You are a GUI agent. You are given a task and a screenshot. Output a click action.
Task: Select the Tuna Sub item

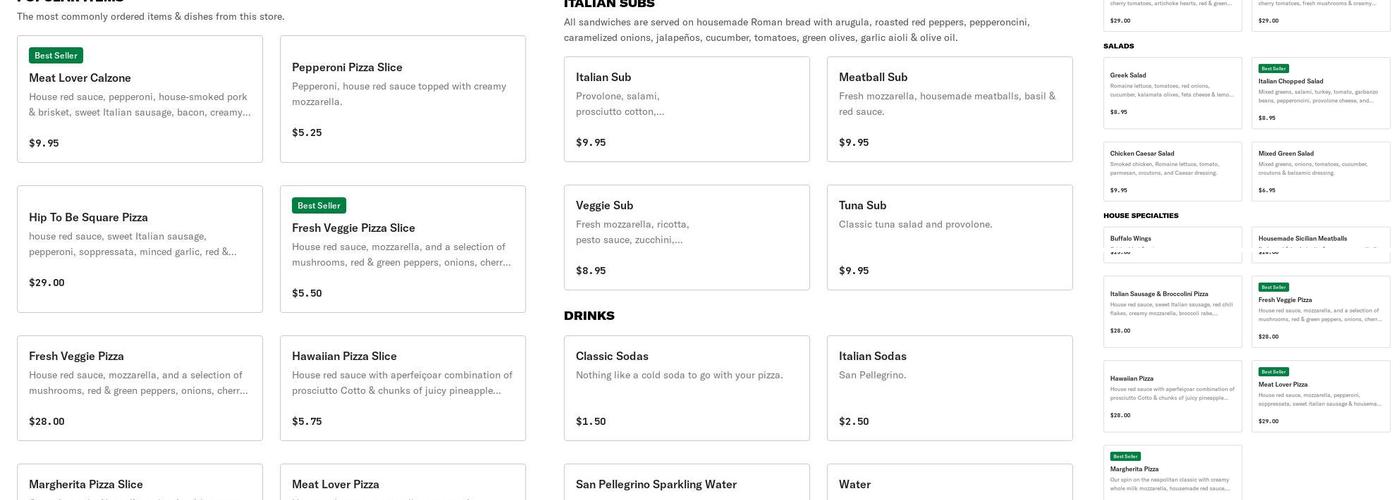coord(949,237)
